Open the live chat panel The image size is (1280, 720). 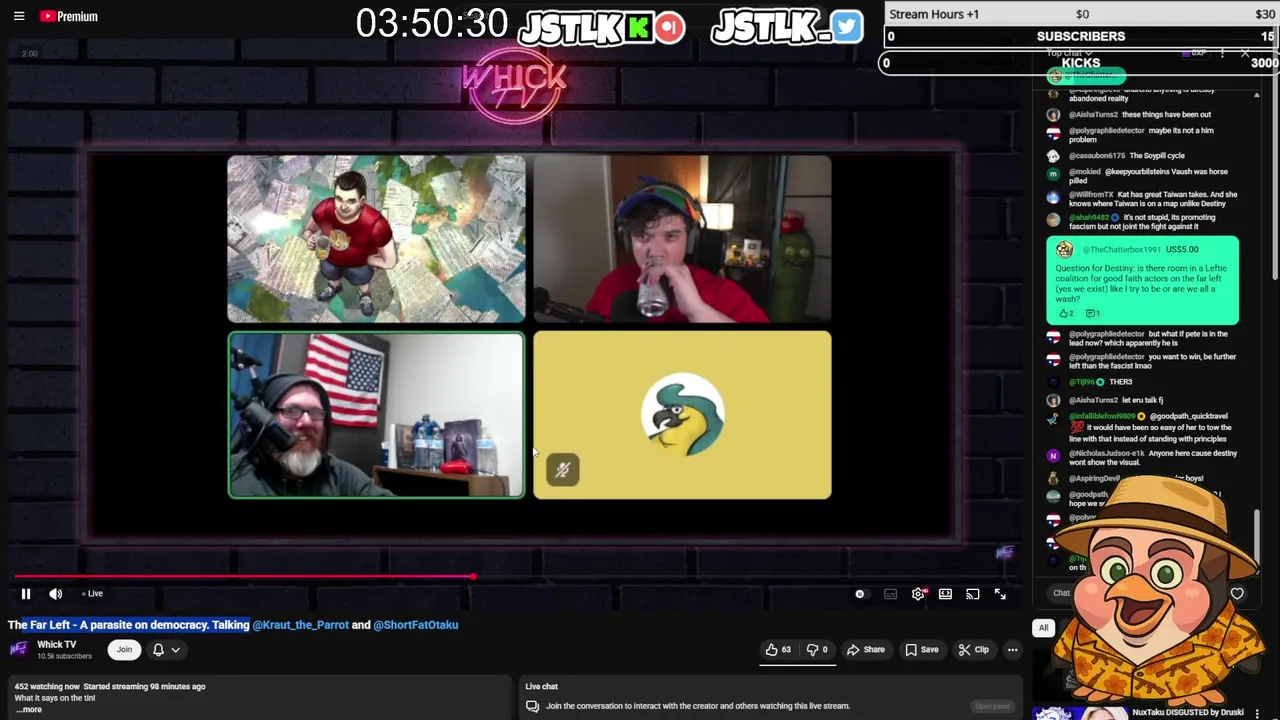(993, 706)
